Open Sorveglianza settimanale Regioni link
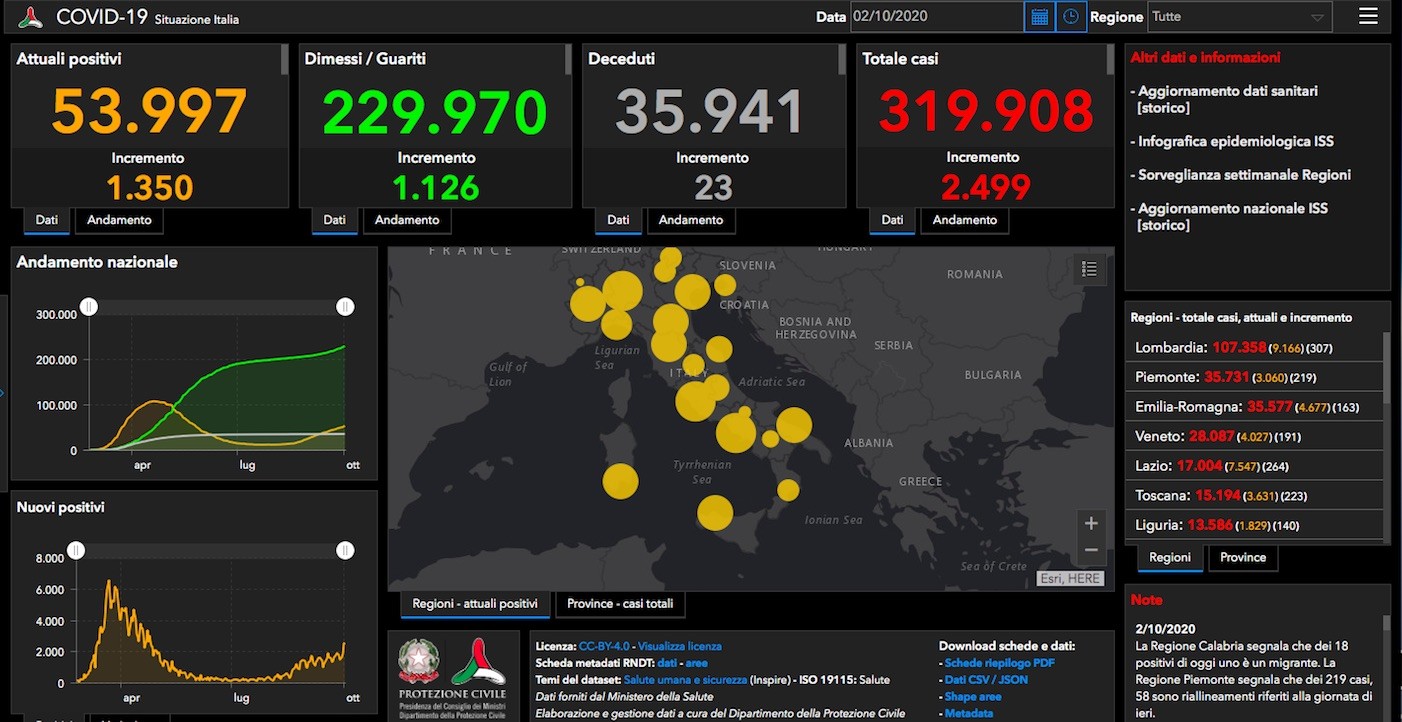The height and width of the screenshot is (722, 1402). 1244,175
